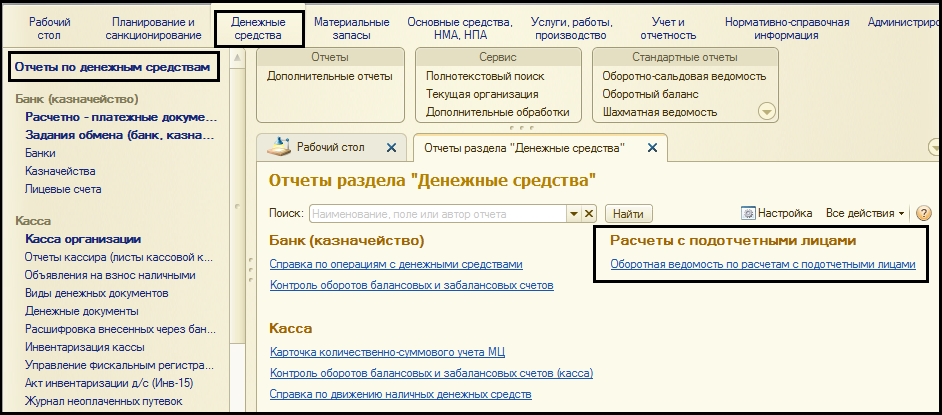Open the tab list dropdown arrow
Screen dimensions: 942x415
935,147
